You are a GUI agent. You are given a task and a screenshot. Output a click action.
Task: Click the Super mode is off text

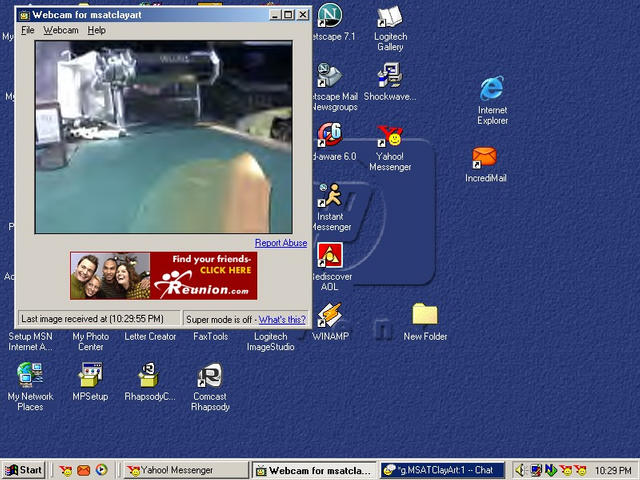[x=219, y=320]
